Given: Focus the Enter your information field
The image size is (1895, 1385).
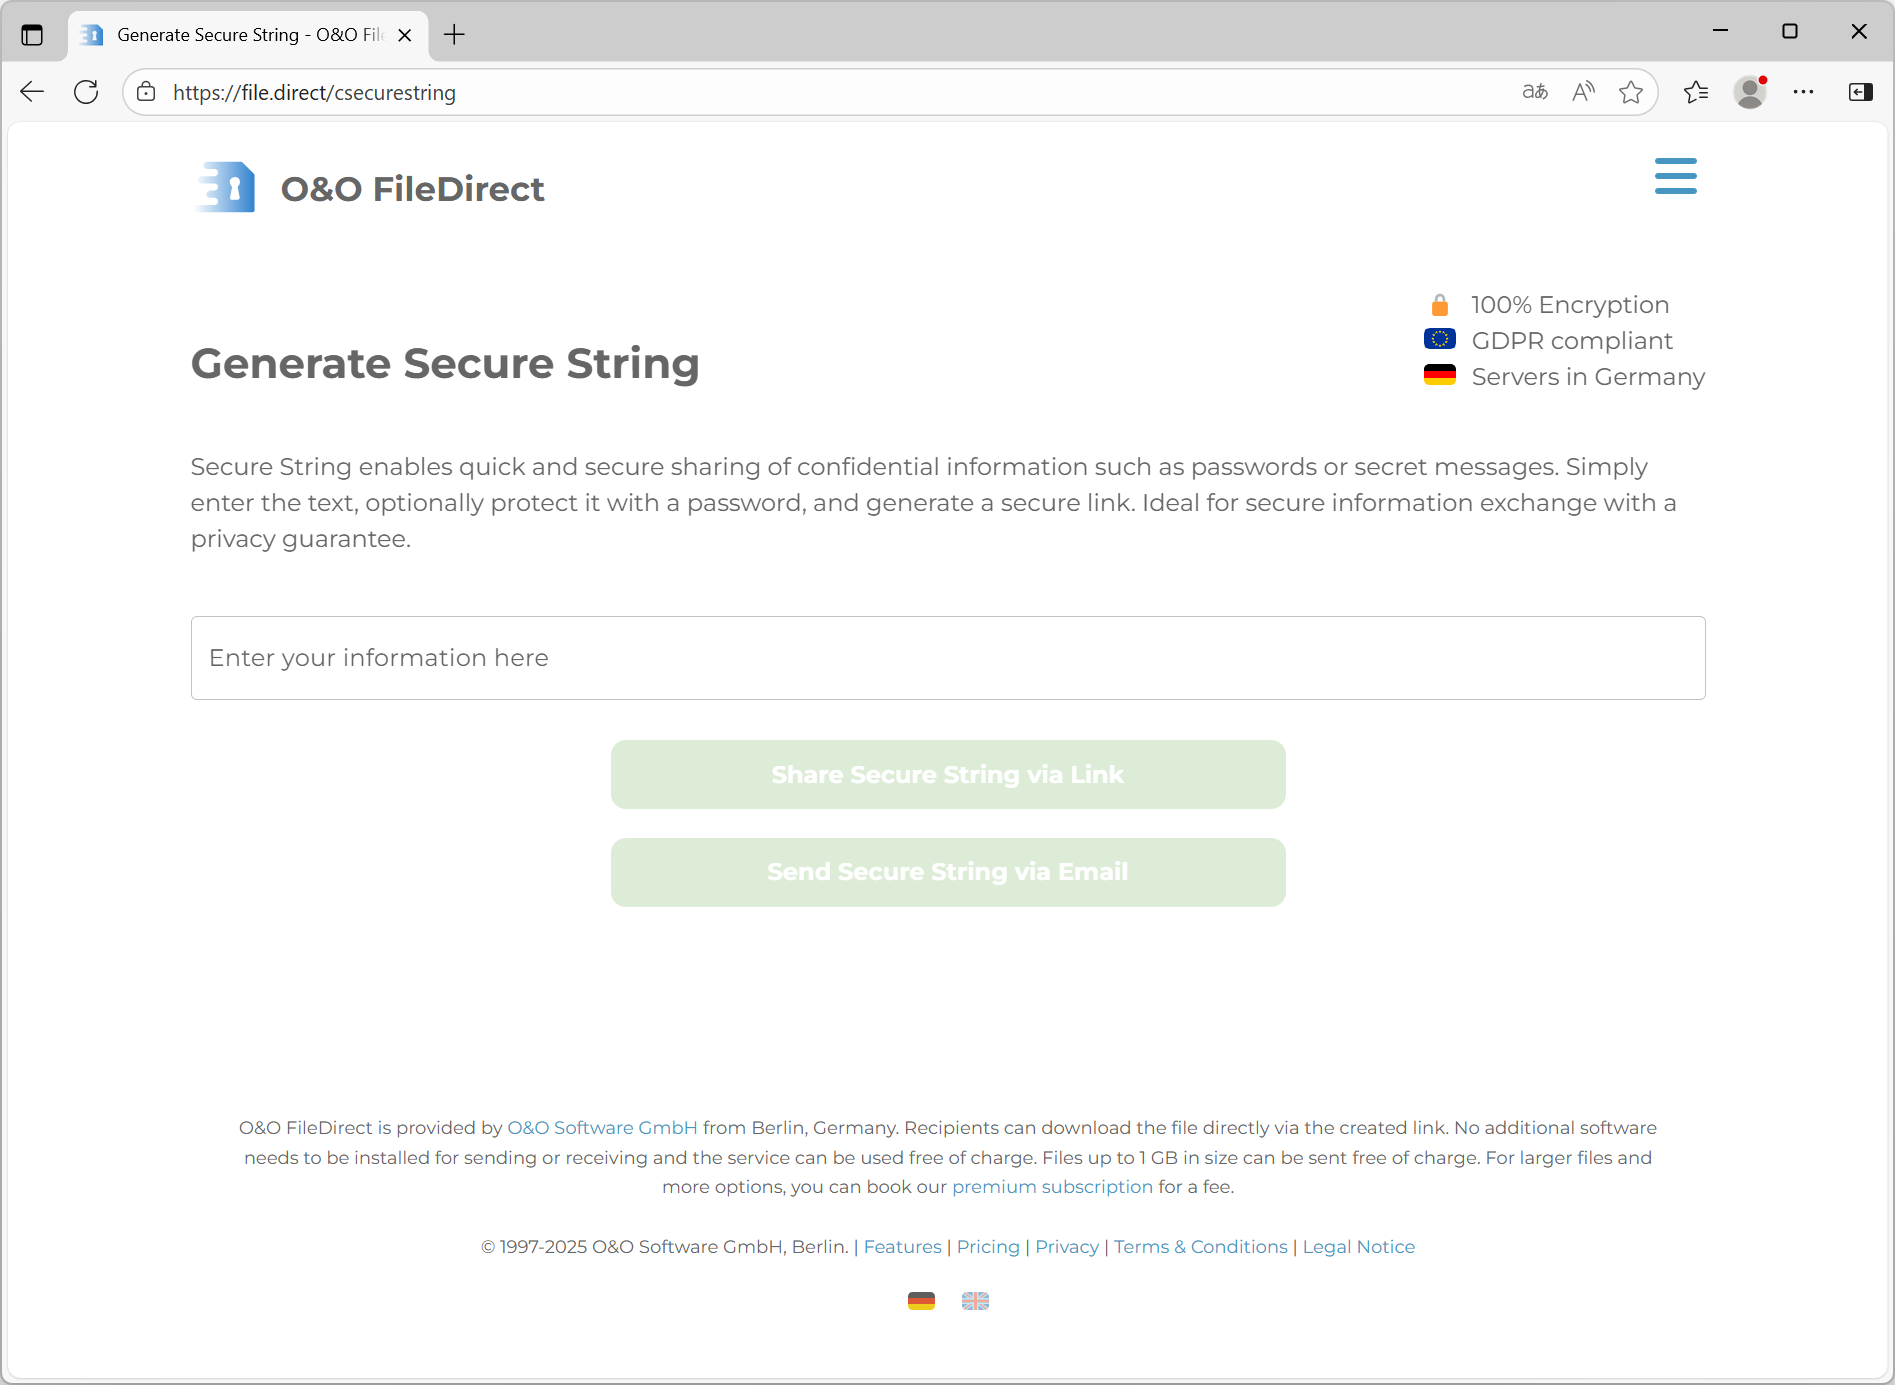Looking at the screenshot, I should pos(947,658).
